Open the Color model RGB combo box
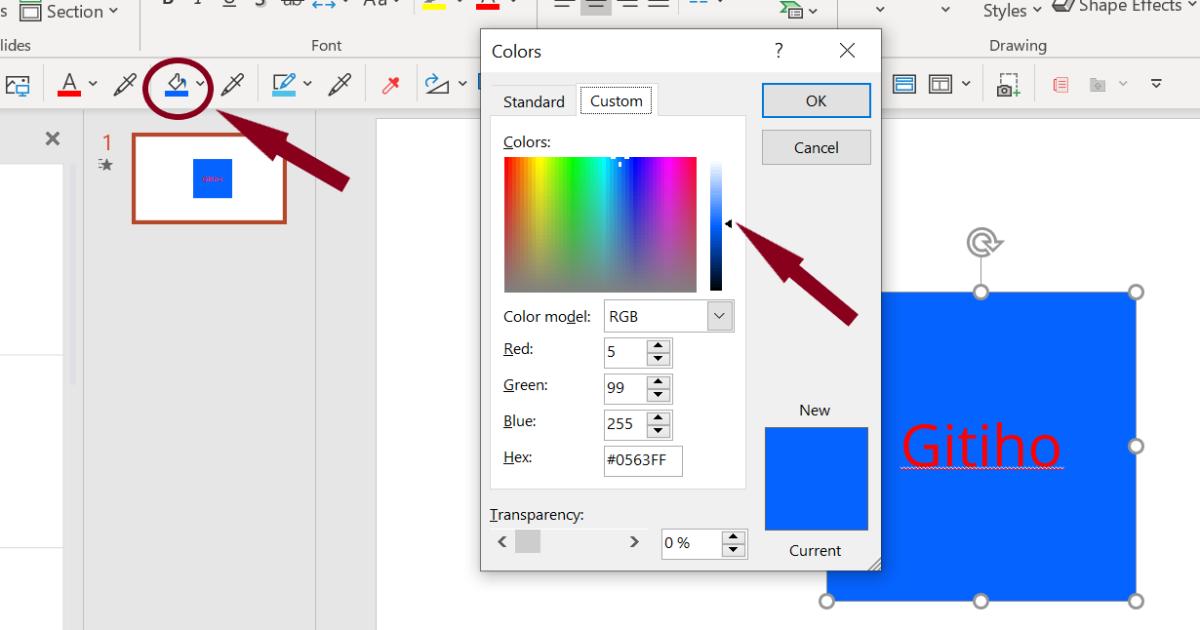 pos(669,316)
